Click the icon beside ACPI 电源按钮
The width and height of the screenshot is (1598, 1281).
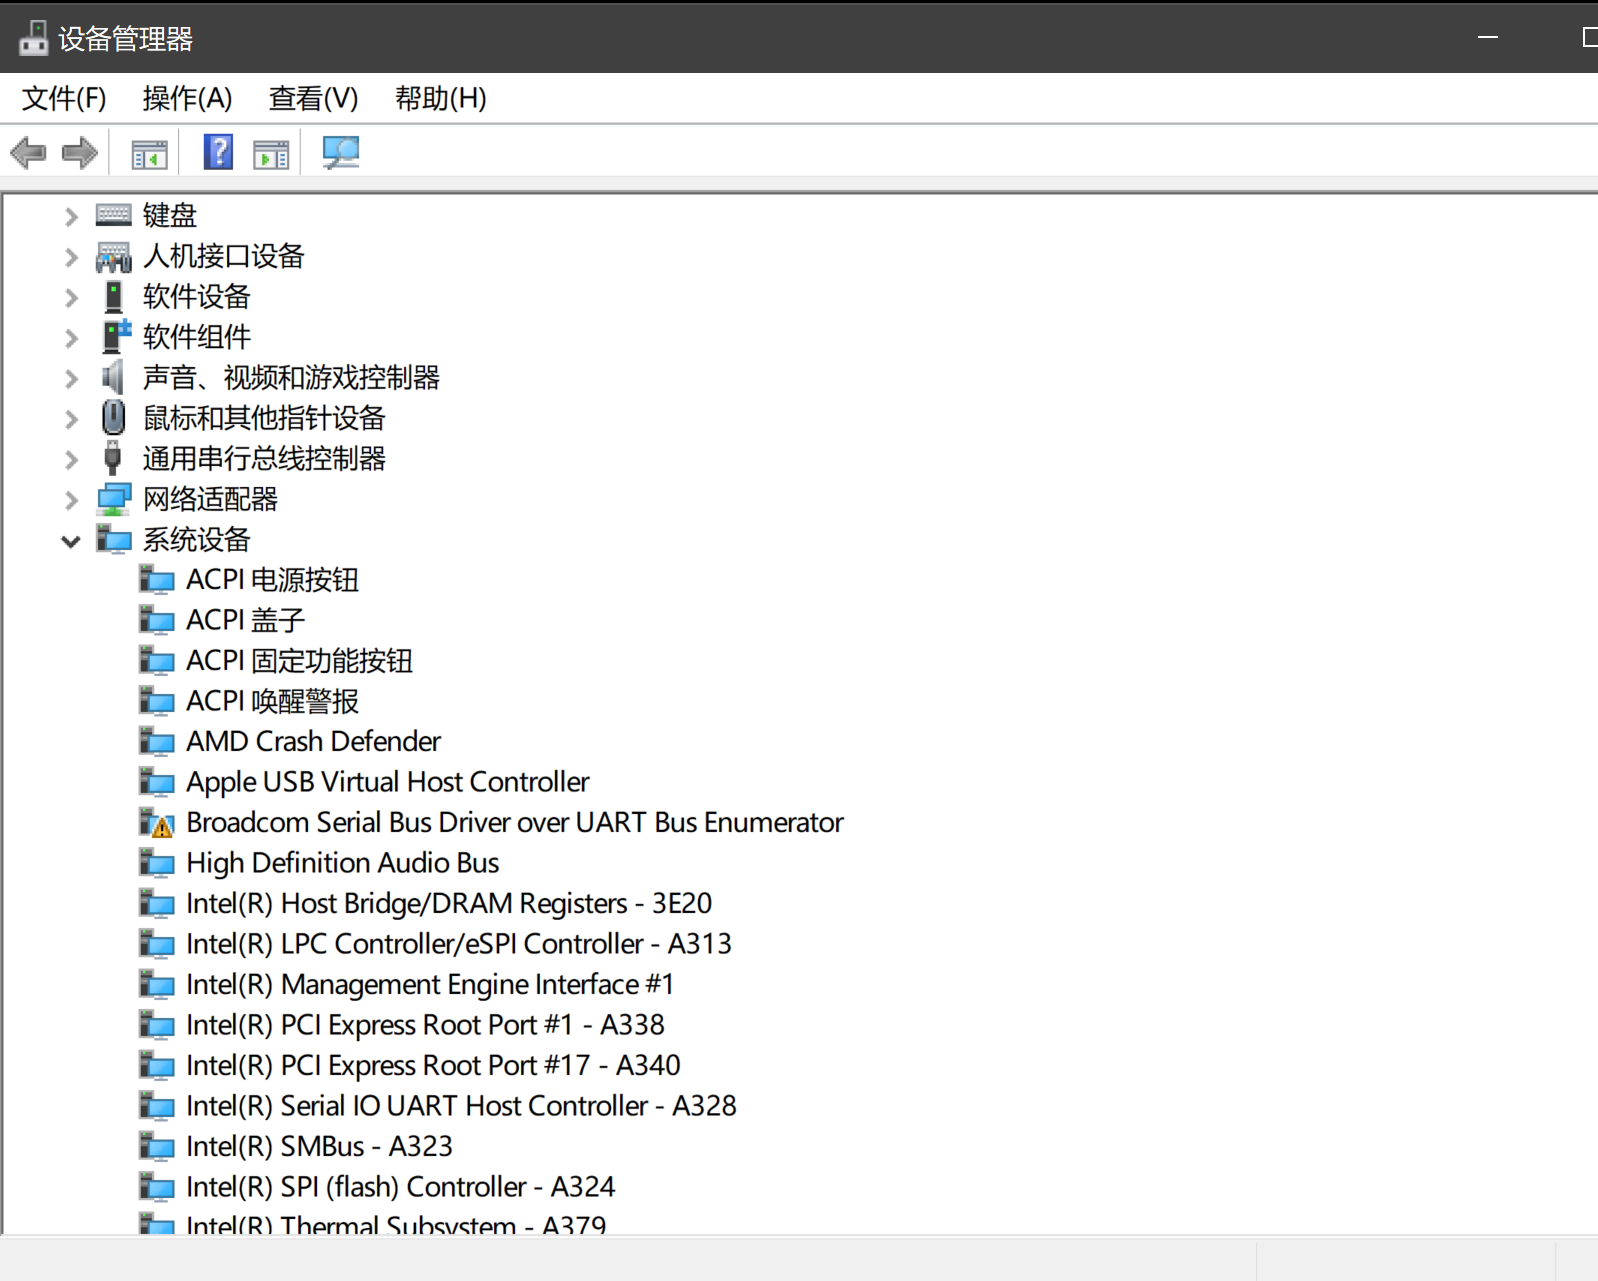click(156, 580)
